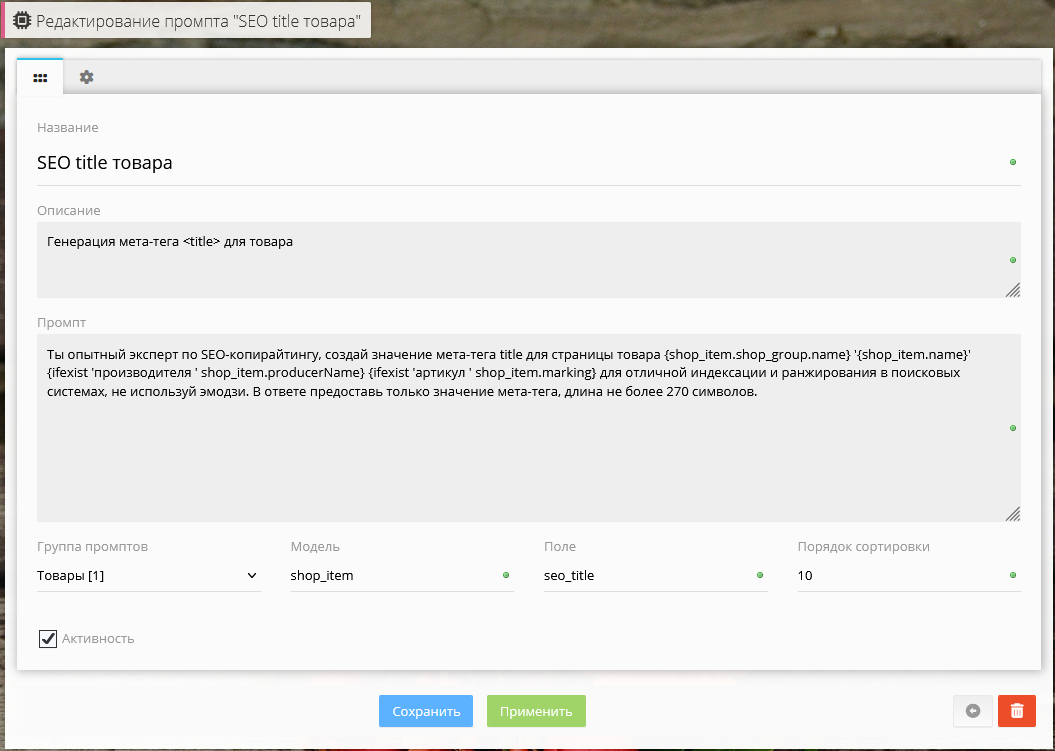
Task: Delete prompt with red trash button
Action: 1017,711
